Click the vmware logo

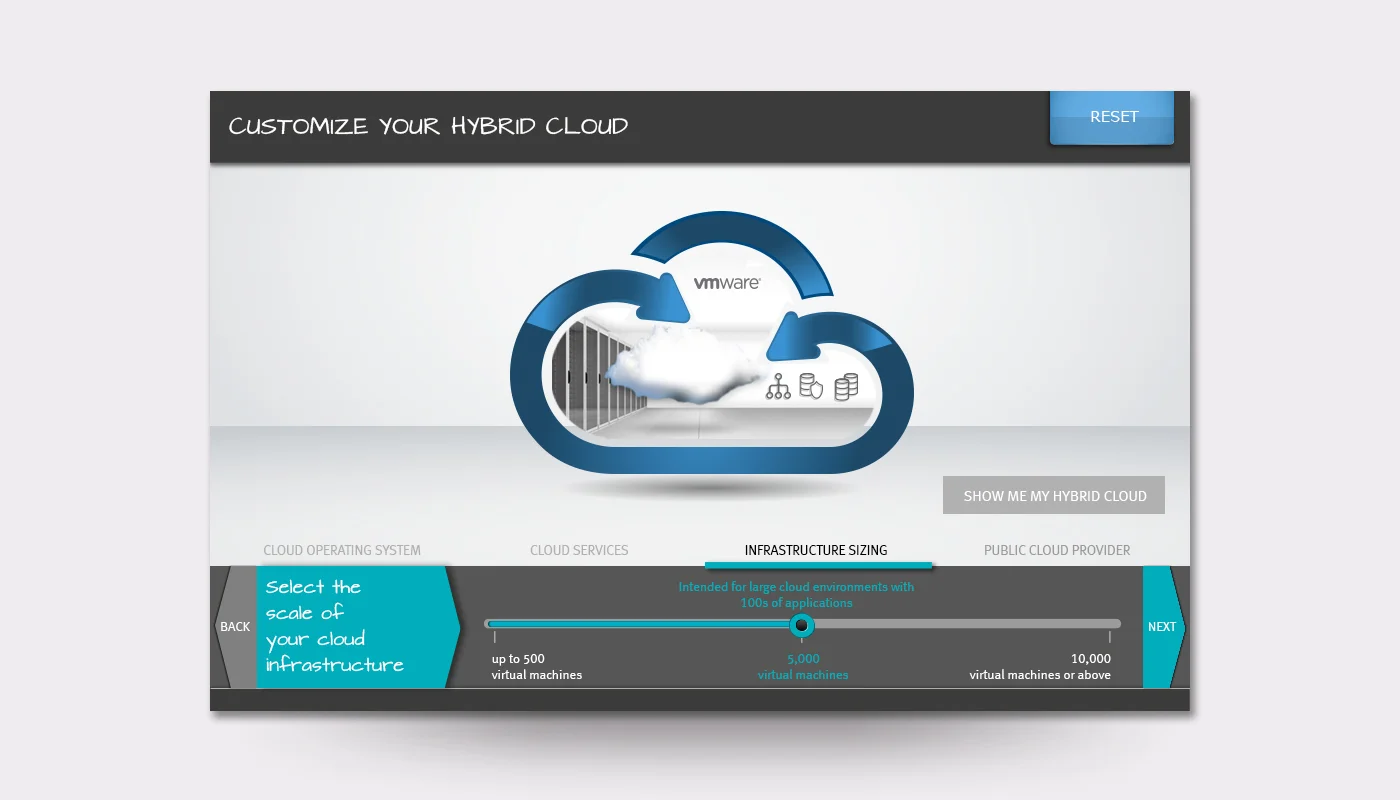pyautogui.click(x=727, y=283)
